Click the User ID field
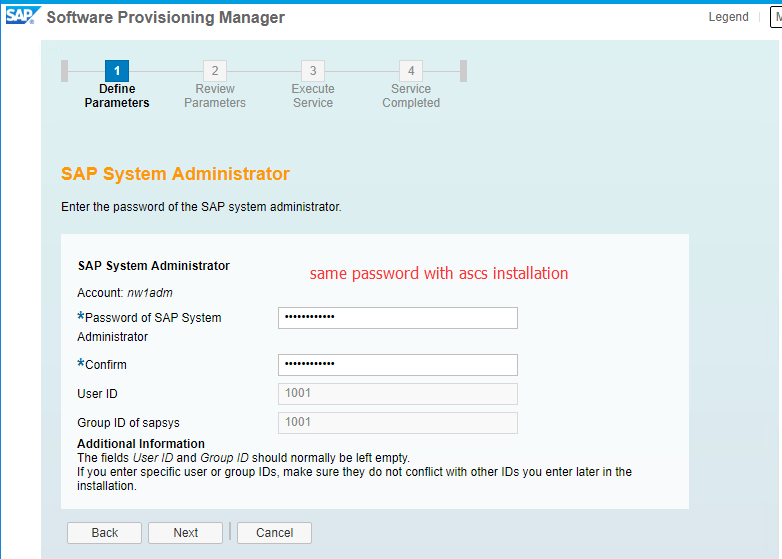782x559 pixels. click(x=397, y=393)
